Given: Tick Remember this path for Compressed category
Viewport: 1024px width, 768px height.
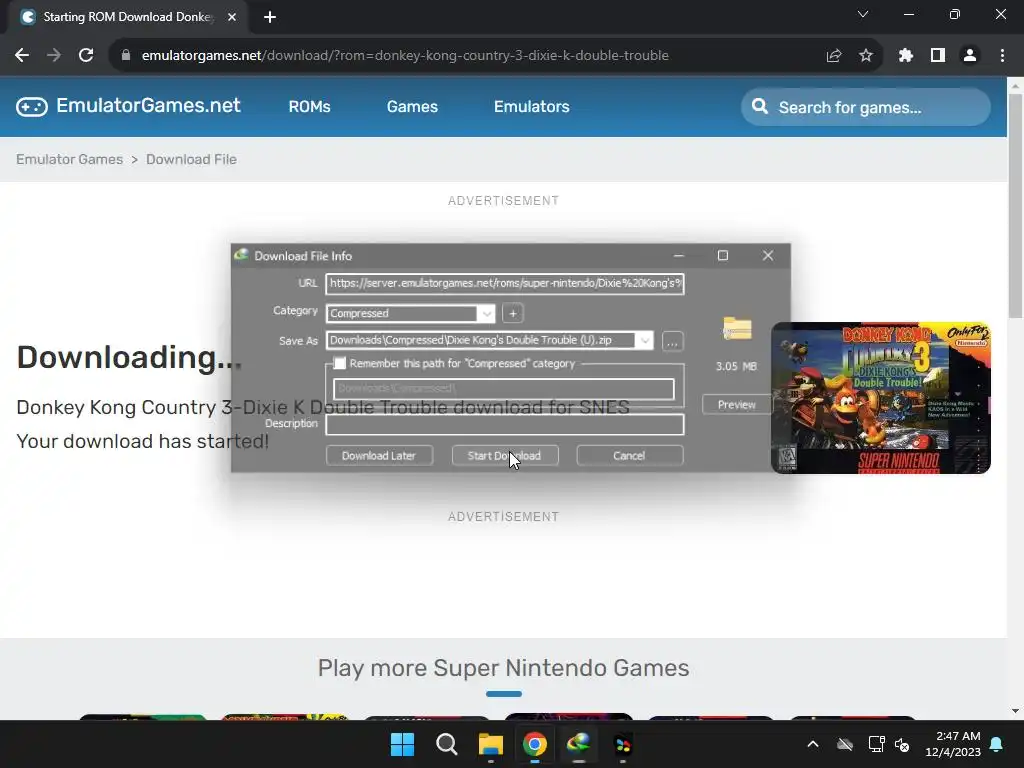Looking at the screenshot, I should (340, 363).
